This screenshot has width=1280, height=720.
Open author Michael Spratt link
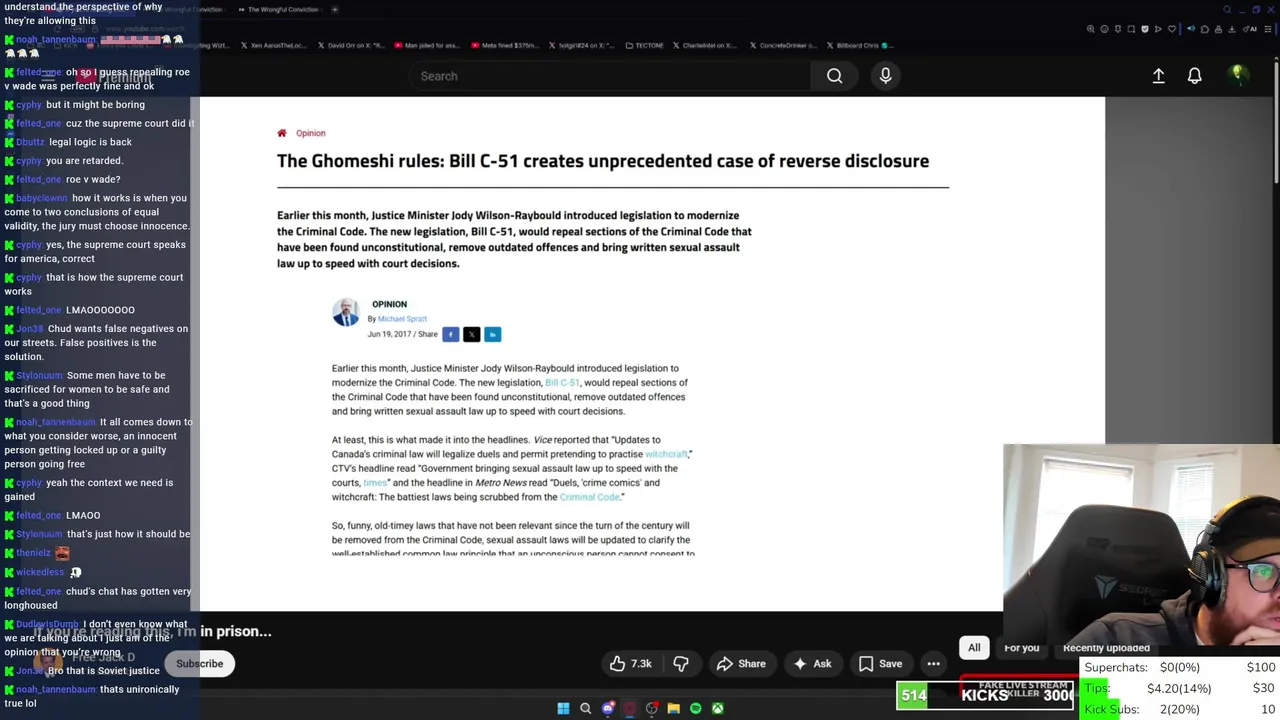pos(402,319)
